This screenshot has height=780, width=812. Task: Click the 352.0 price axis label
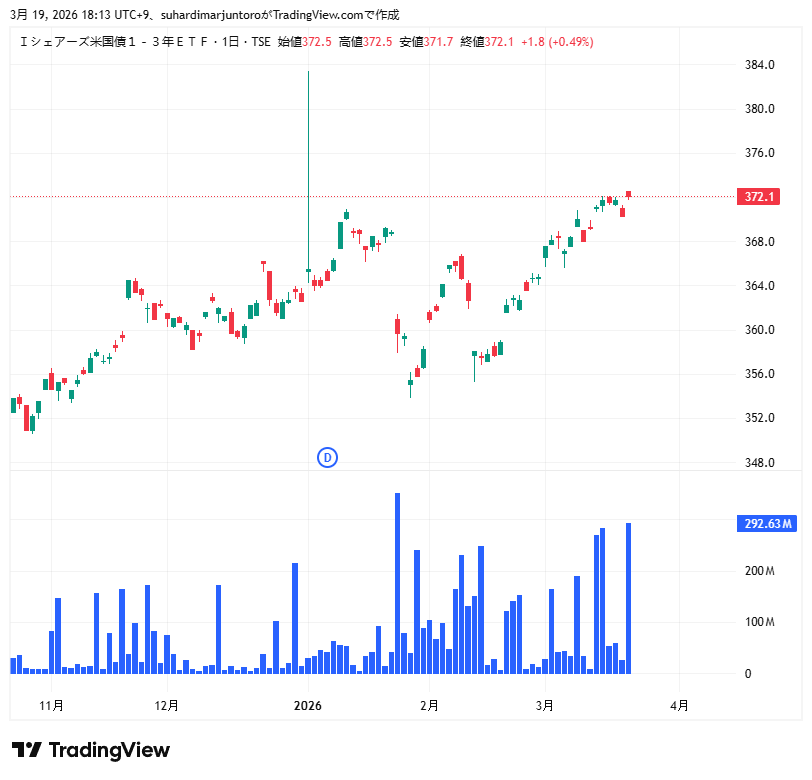click(760, 418)
